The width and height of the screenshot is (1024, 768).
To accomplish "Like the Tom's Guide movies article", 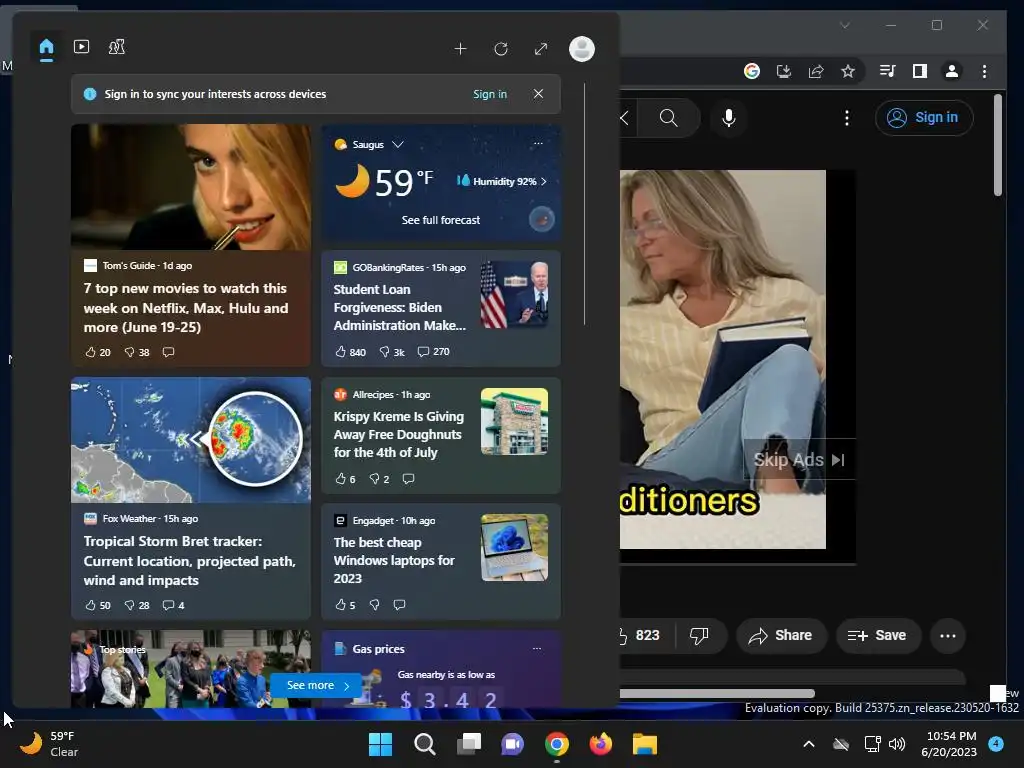I will click(98, 352).
